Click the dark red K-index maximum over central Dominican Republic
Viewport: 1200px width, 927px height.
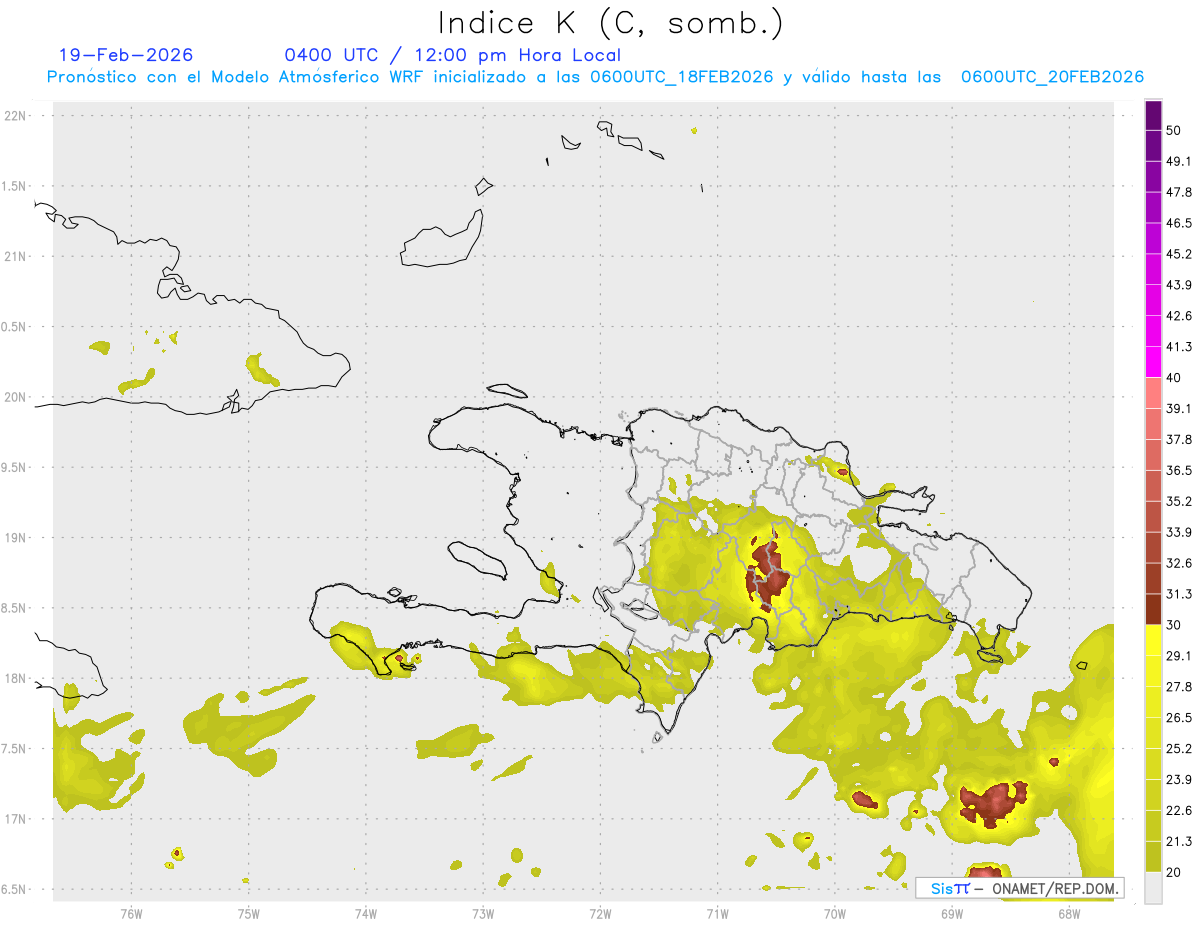pos(766,577)
